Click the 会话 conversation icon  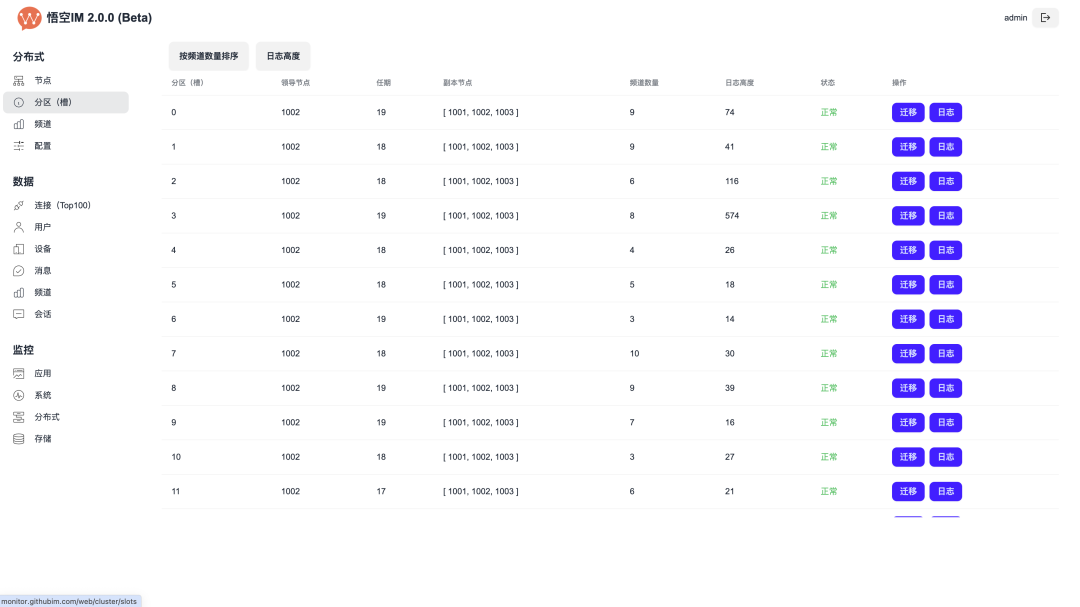18,314
